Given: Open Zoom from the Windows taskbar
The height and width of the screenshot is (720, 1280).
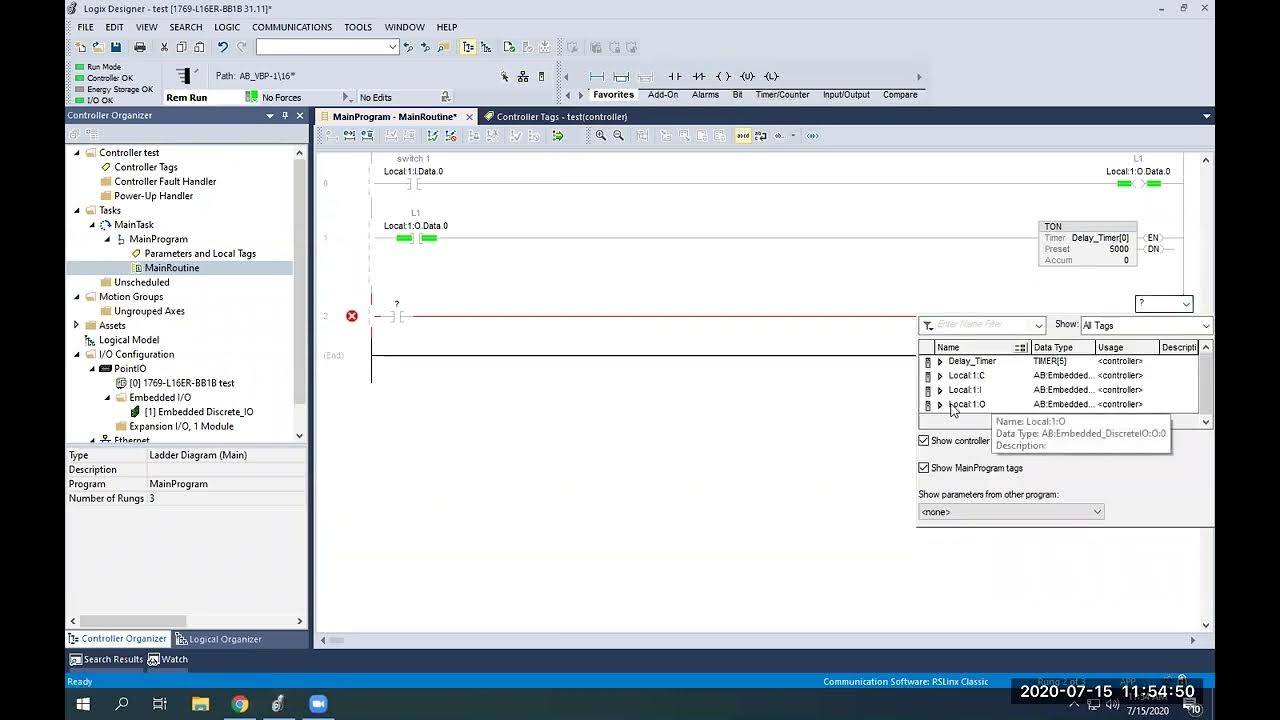Looking at the screenshot, I should point(318,704).
